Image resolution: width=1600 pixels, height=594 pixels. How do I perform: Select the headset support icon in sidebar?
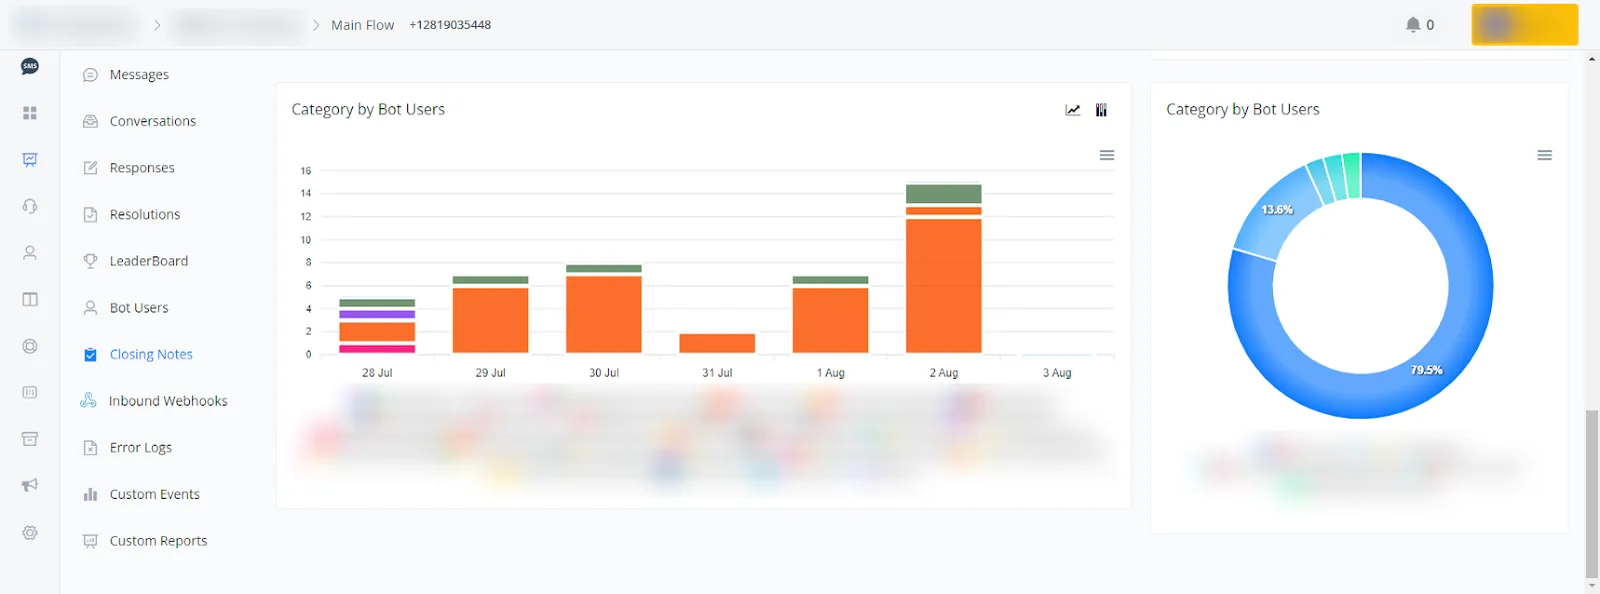(x=30, y=206)
